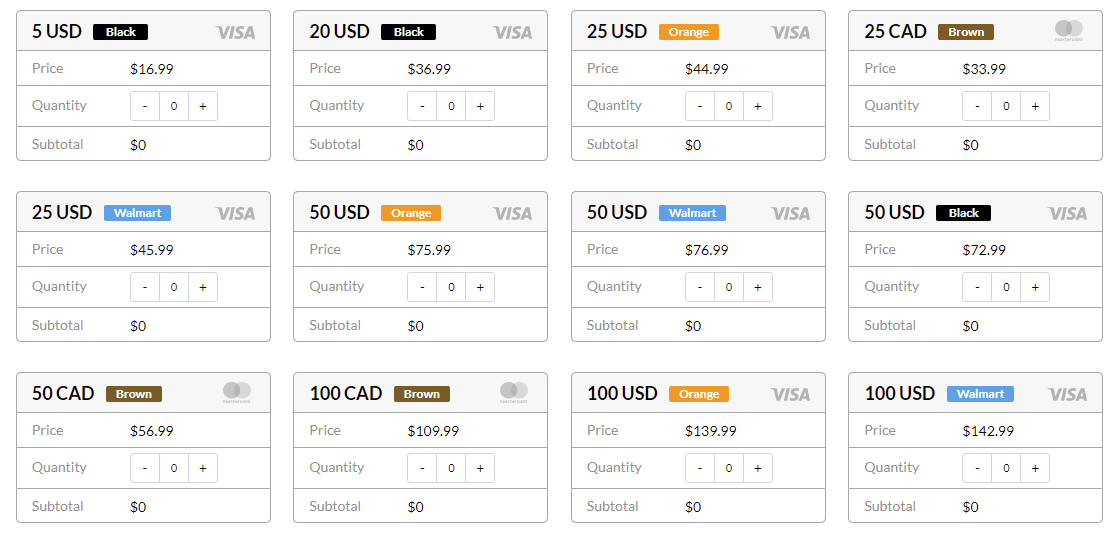Click the 50 CAD quantity input field
1118x536 pixels.
pyautogui.click(x=174, y=468)
